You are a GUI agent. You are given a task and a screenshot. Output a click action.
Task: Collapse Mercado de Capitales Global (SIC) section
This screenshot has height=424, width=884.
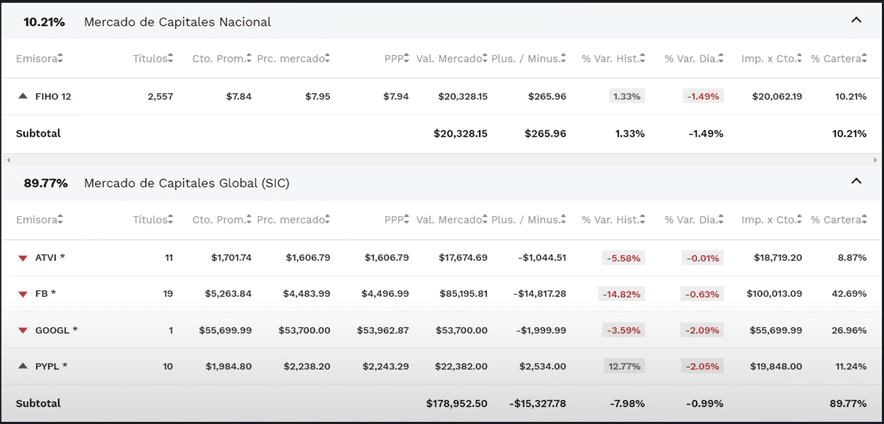pos(856,182)
